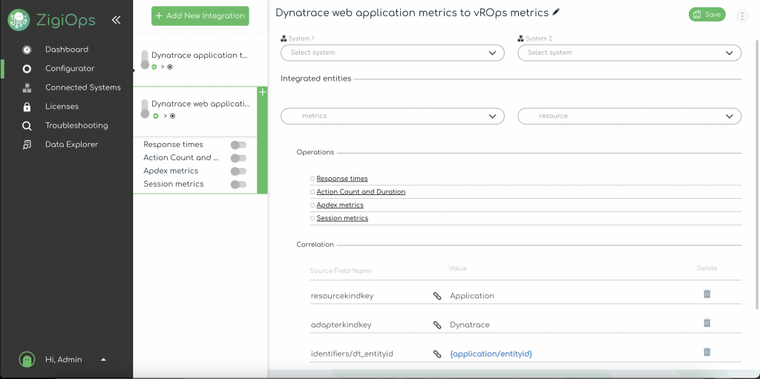This screenshot has height=379, width=760.
Task: Open the System 1 select system dropdown
Action: (x=393, y=53)
